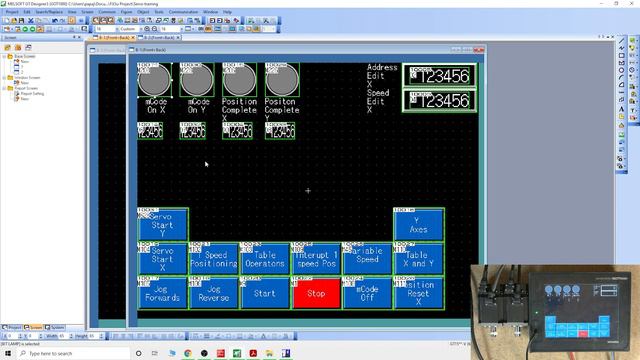Switch to the Project tab at panel bottom

point(12,327)
